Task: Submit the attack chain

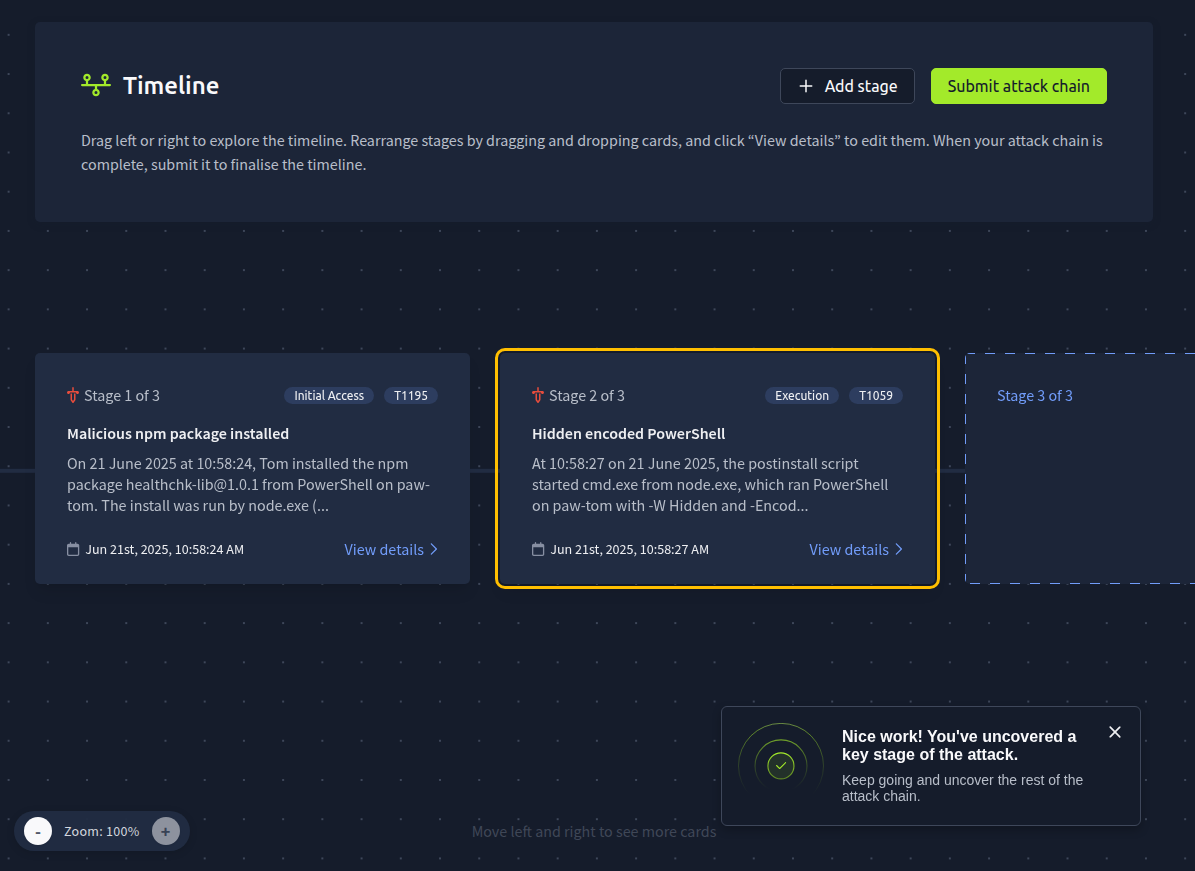Action: (x=1018, y=86)
